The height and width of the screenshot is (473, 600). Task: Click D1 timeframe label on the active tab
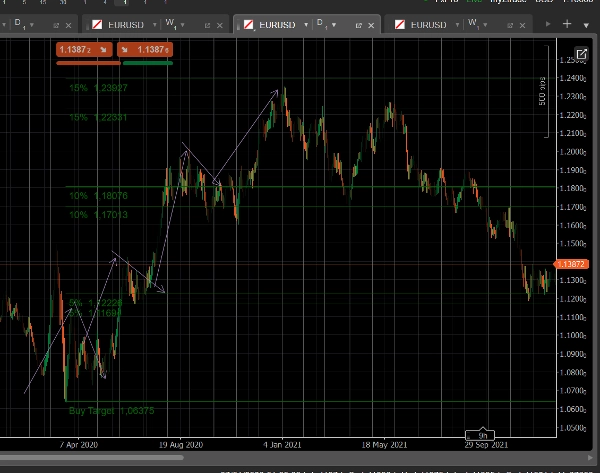[x=321, y=24]
